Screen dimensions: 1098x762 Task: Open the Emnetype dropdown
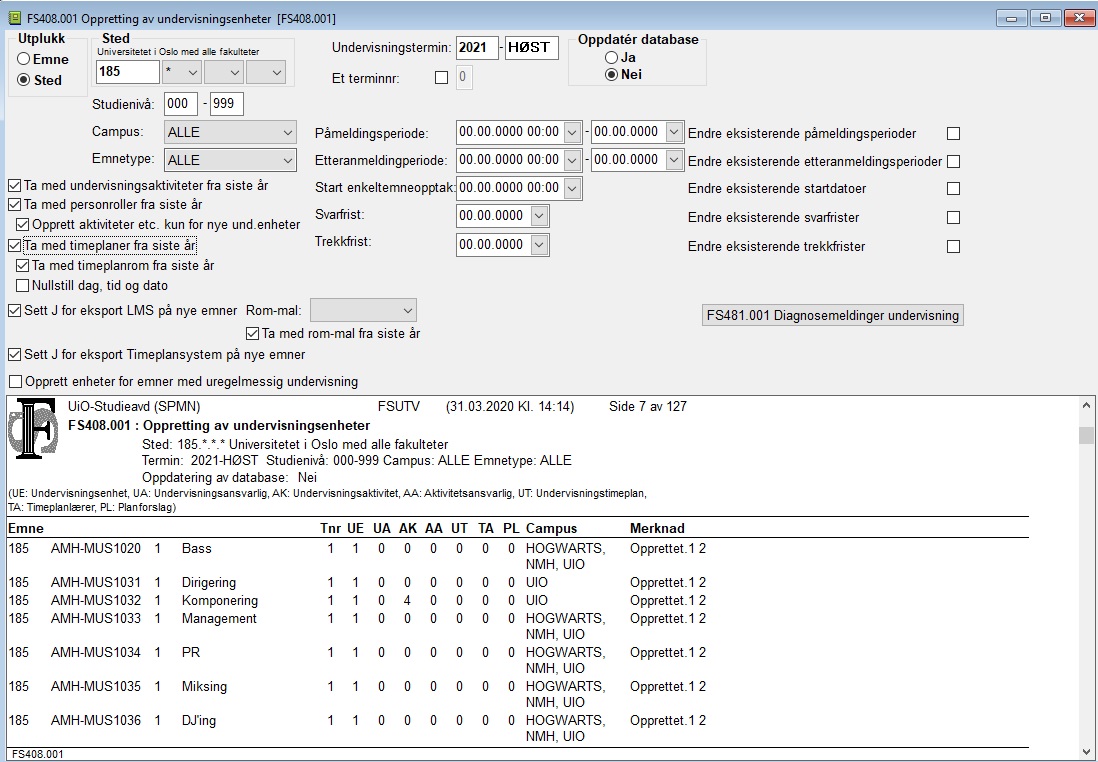tap(230, 160)
